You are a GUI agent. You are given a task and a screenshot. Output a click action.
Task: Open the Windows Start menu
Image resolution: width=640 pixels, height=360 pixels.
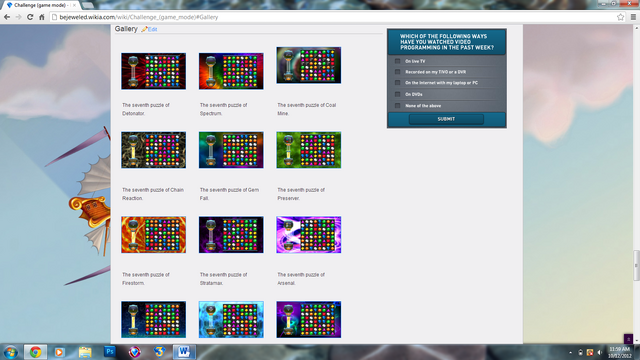(x=10, y=352)
